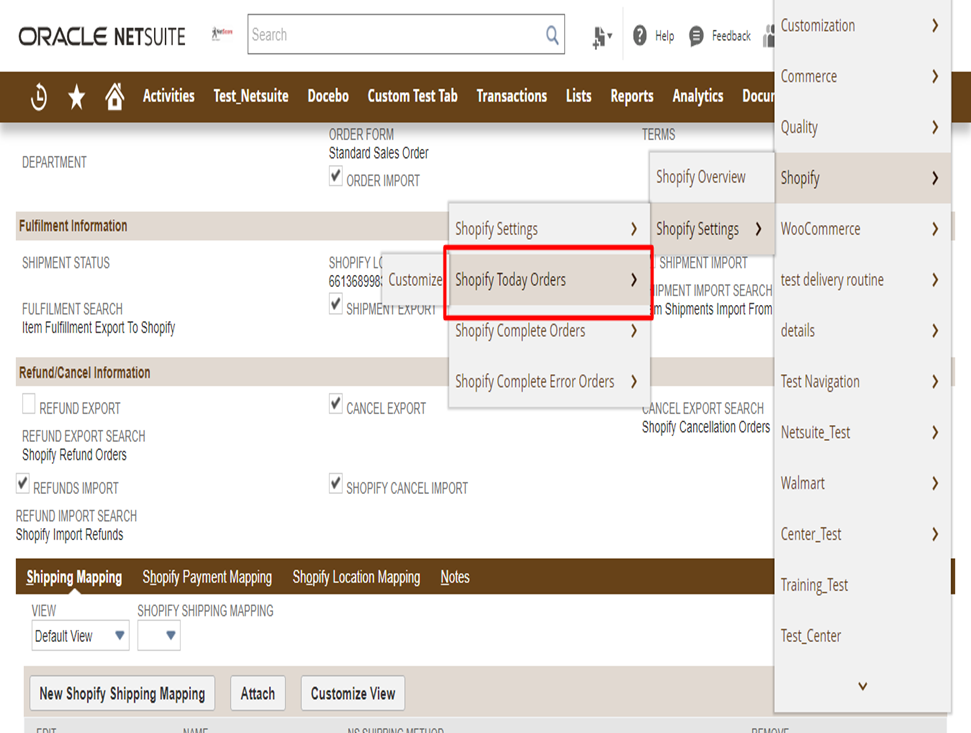Open the Reports navigation menu
Image resolution: width=971 pixels, height=733 pixels.
tap(632, 96)
